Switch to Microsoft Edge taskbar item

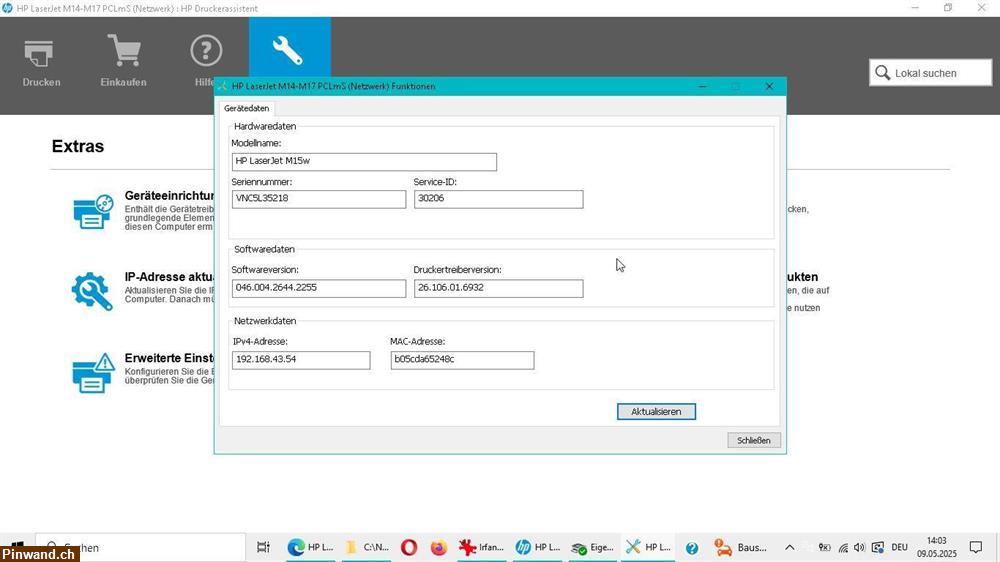click(x=311, y=547)
